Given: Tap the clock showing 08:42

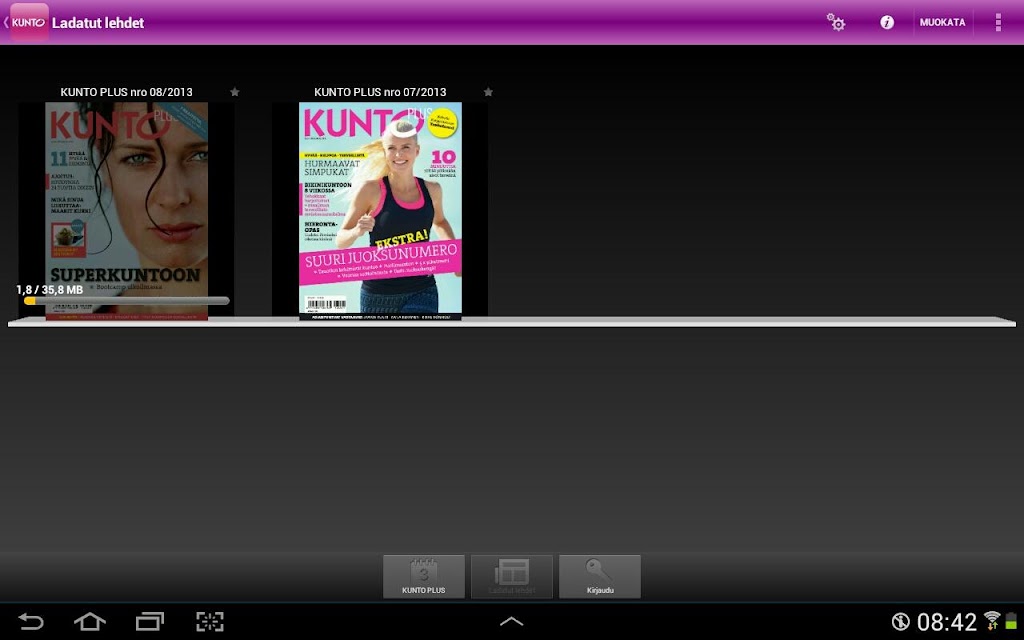Looking at the screenshot, I should [x=946, y=622].
